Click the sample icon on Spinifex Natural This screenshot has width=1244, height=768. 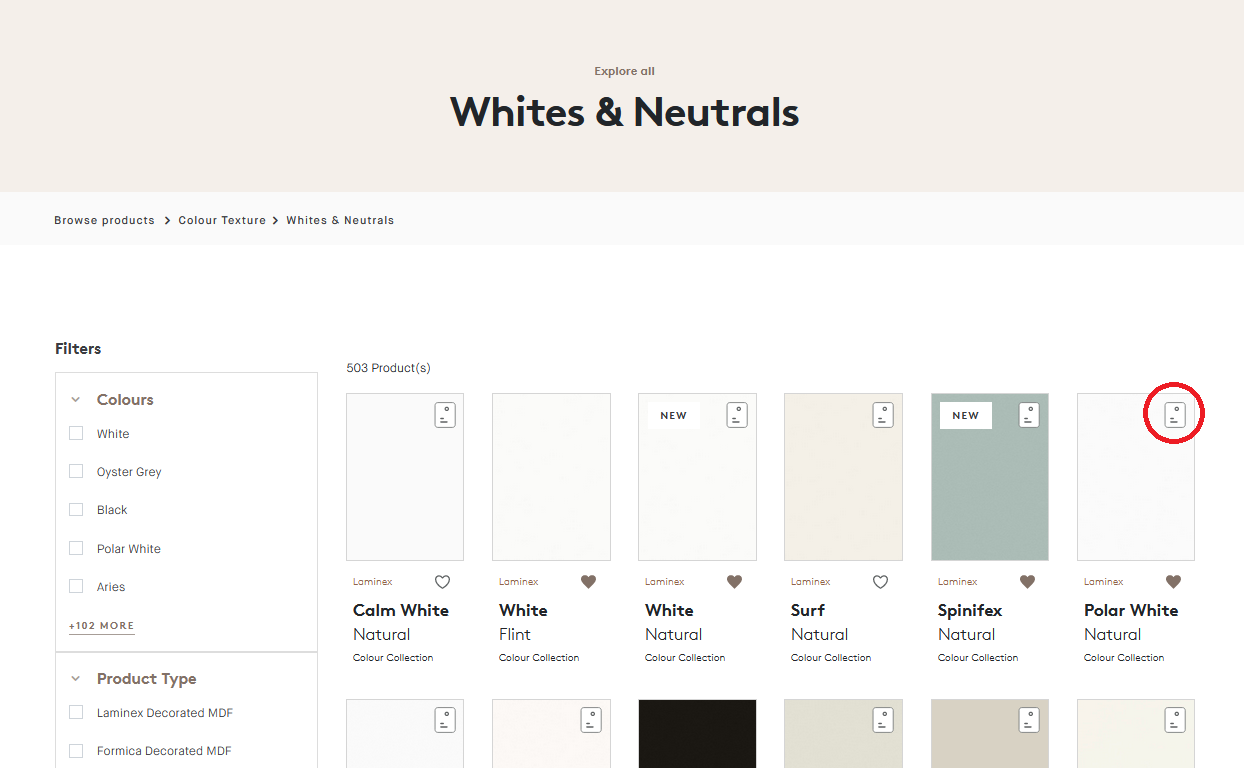pyautogui.click(x=1029, y=414)
